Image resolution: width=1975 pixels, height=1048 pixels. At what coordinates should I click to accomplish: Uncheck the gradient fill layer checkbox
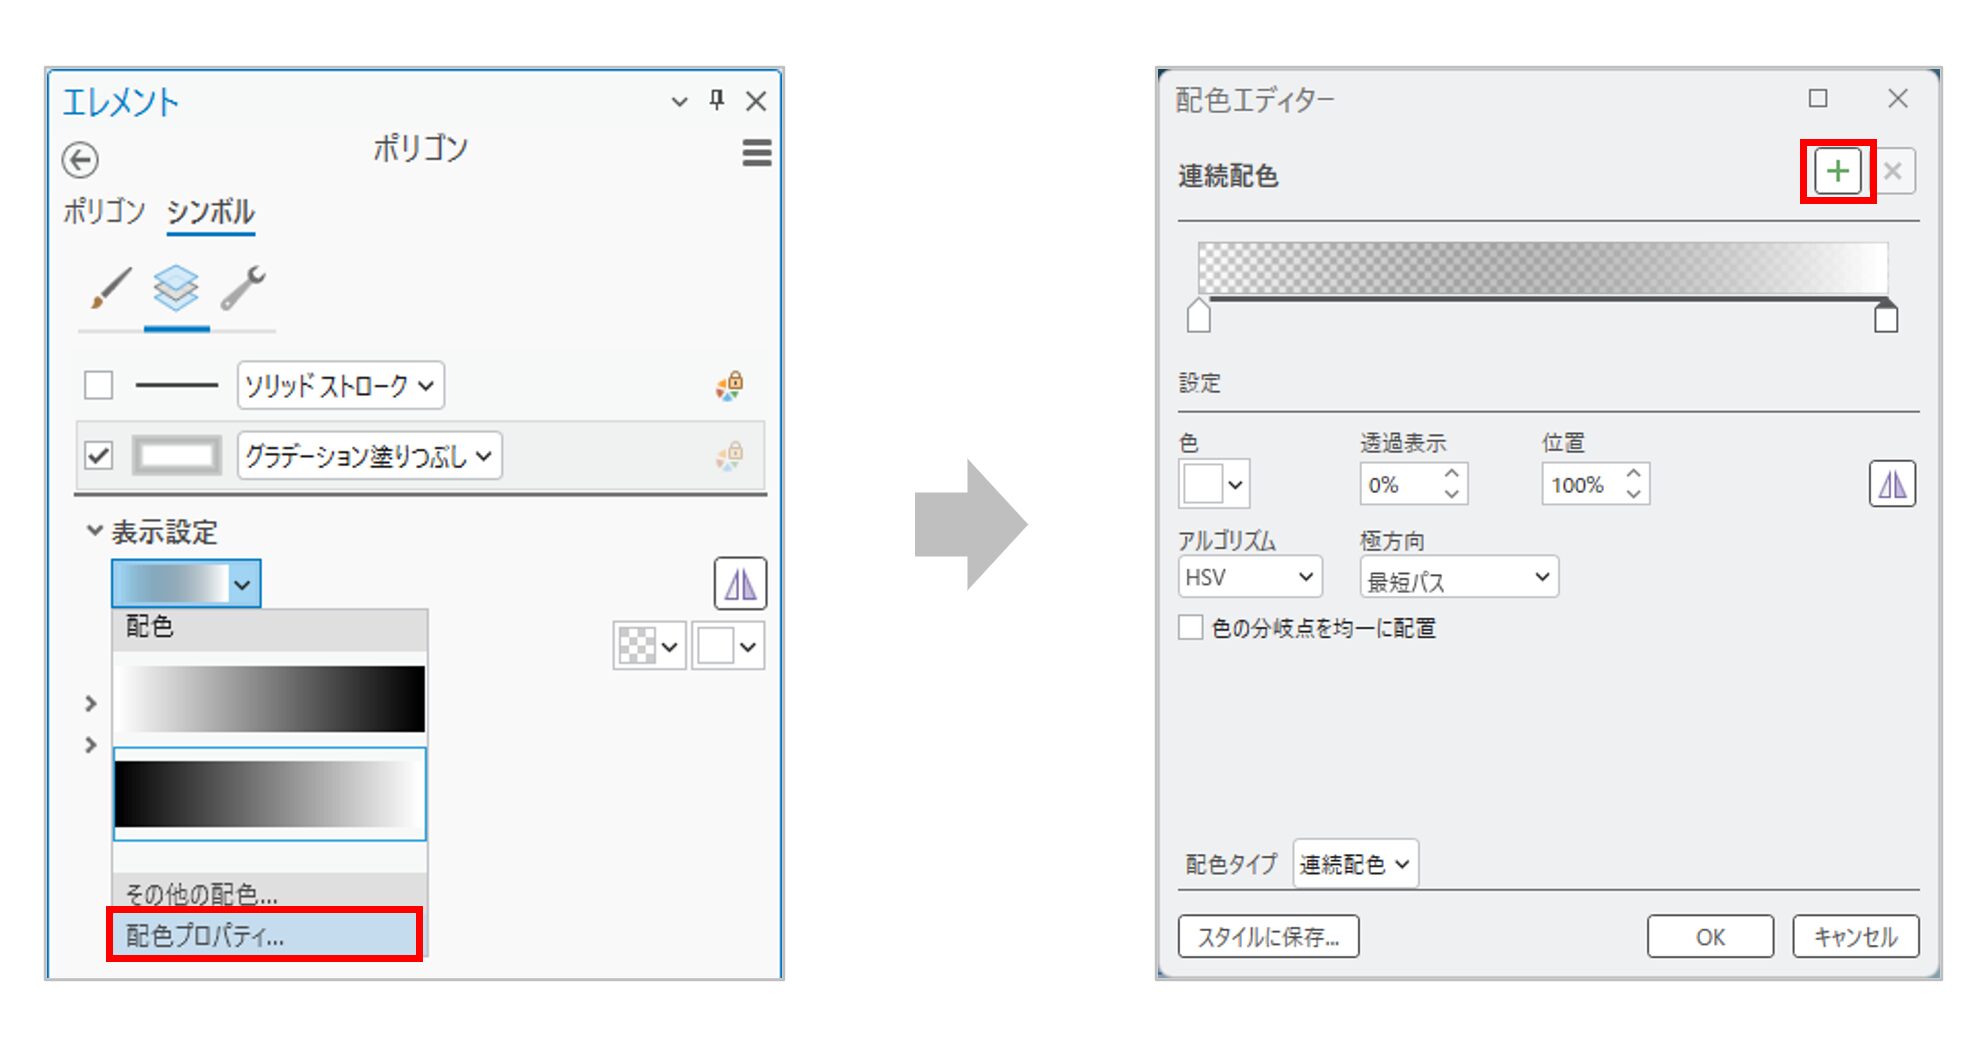point(98,456)
